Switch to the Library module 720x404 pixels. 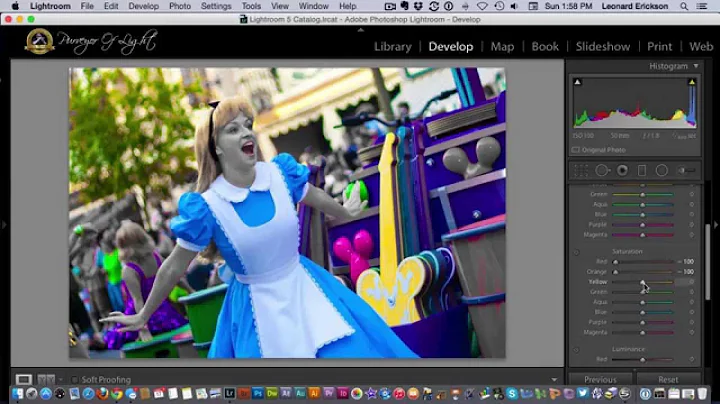click(393, 47)
